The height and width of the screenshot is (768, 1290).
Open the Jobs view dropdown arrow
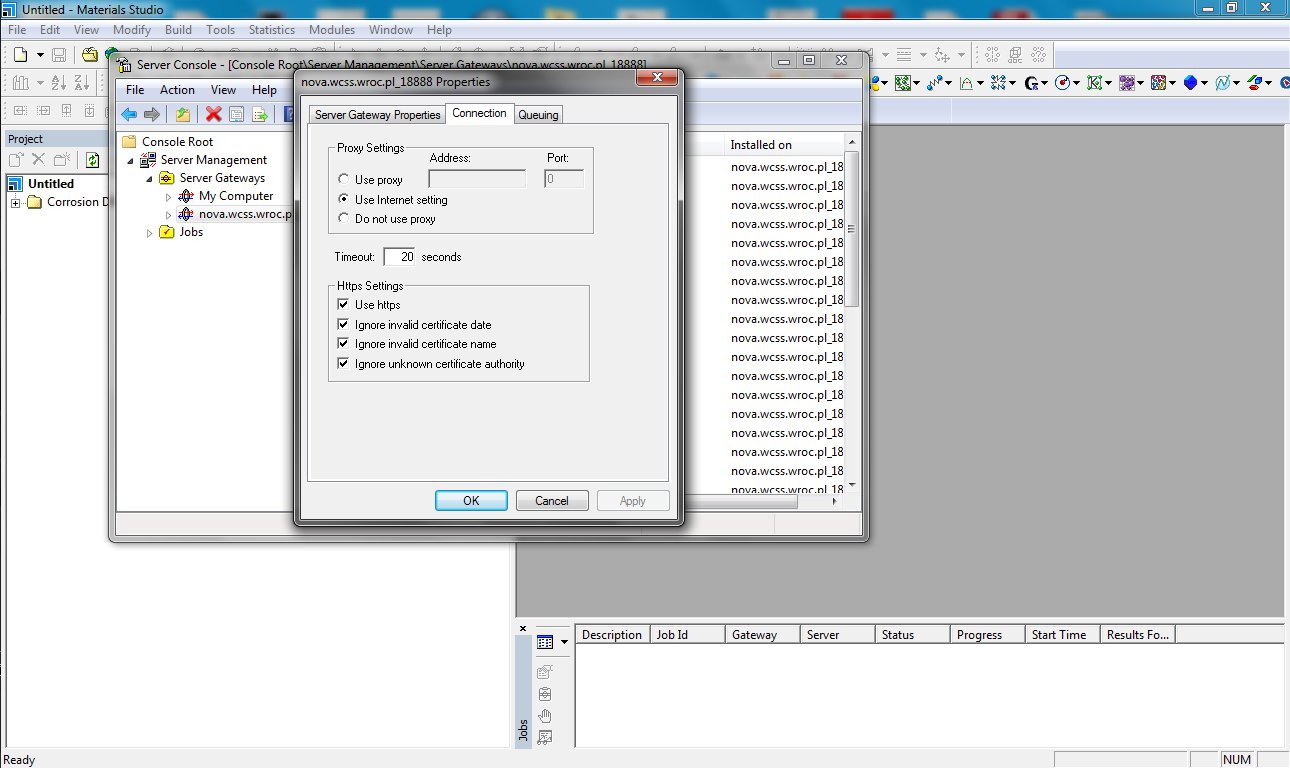[x=564, y=642]
